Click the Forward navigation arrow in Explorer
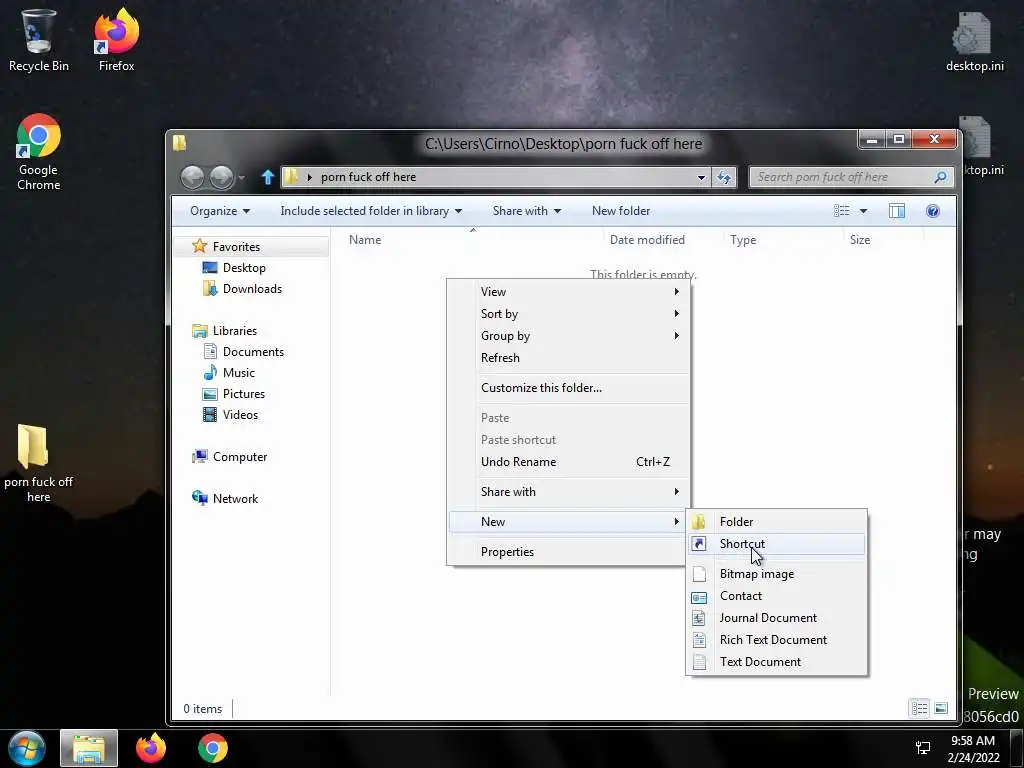Viewport: 1024px width, 768px height. click(x=221, y=177)
